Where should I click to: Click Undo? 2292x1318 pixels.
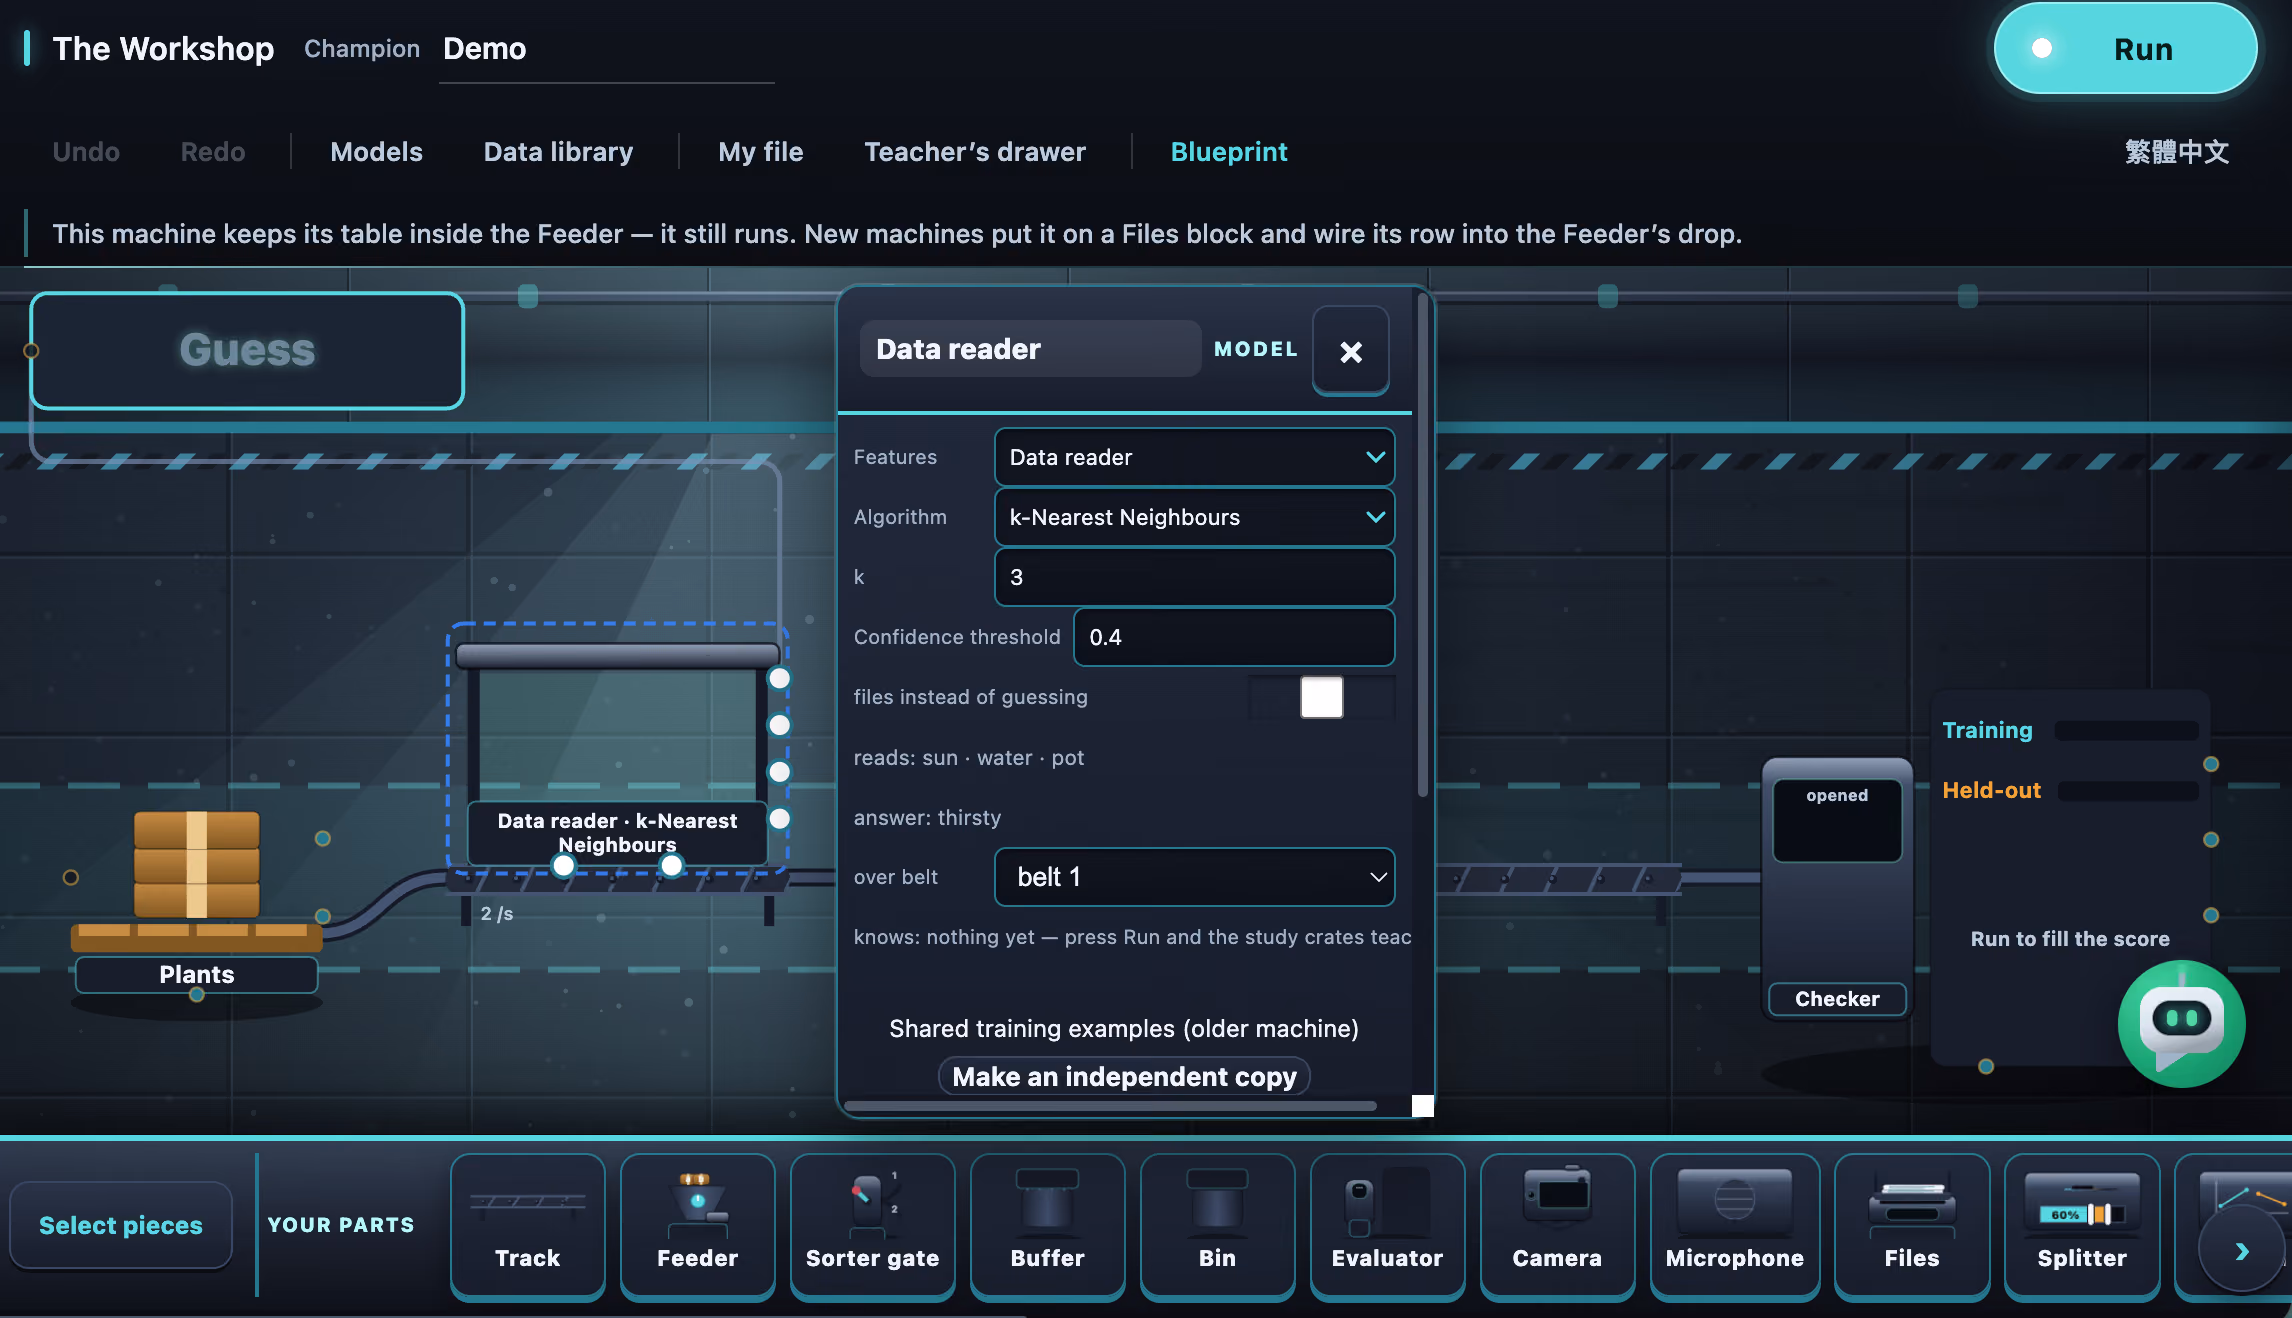click(86, 152)
